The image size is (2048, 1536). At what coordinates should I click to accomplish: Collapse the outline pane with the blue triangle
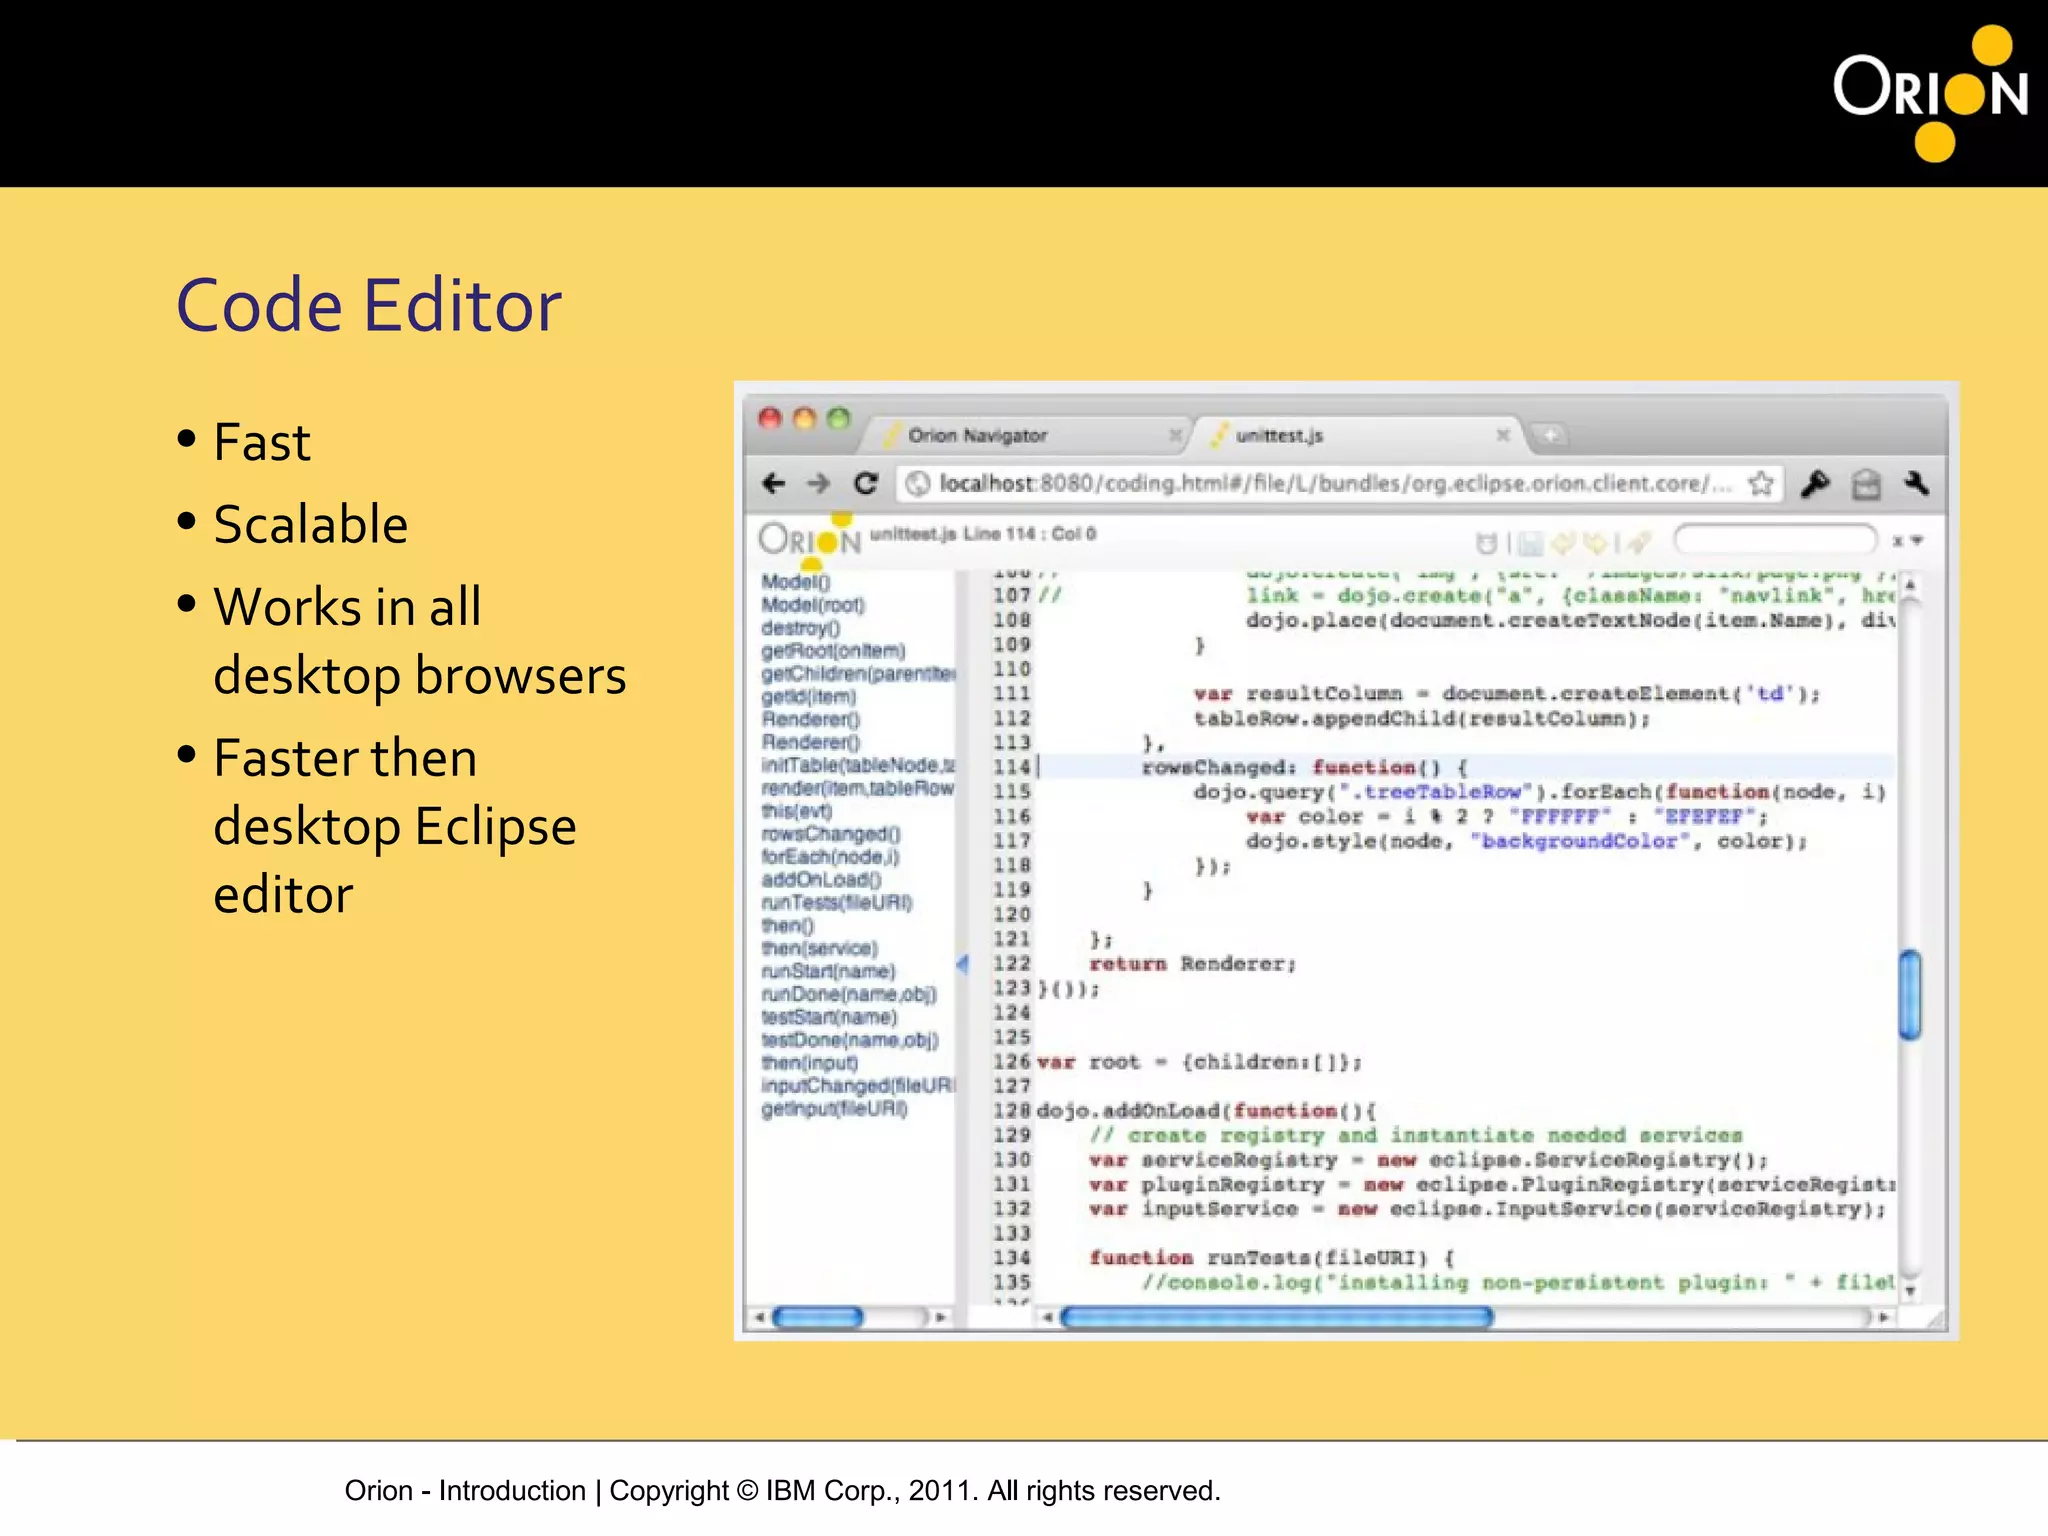pyautogui.click(x=962, y=965)
